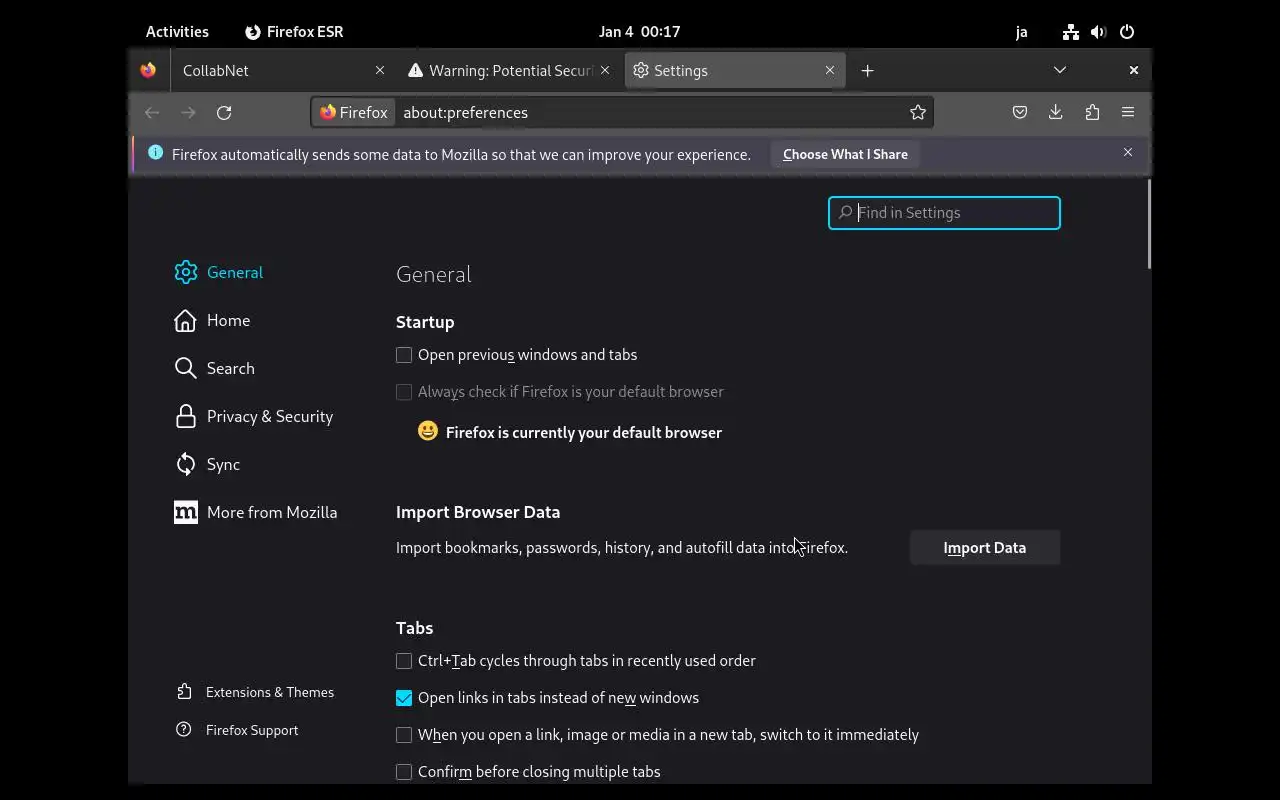The image size is (1280, 800).
Task: Click the Import Data button
Action: pos(984,548)
